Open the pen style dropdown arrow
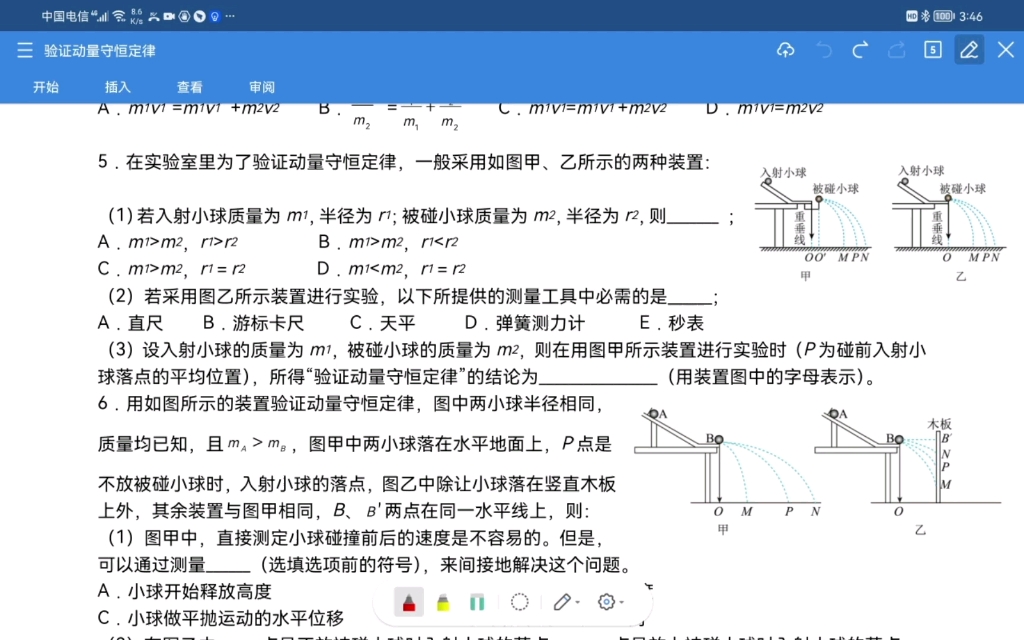This screenshot has width=1024, height=640. (x=575, y=603)
